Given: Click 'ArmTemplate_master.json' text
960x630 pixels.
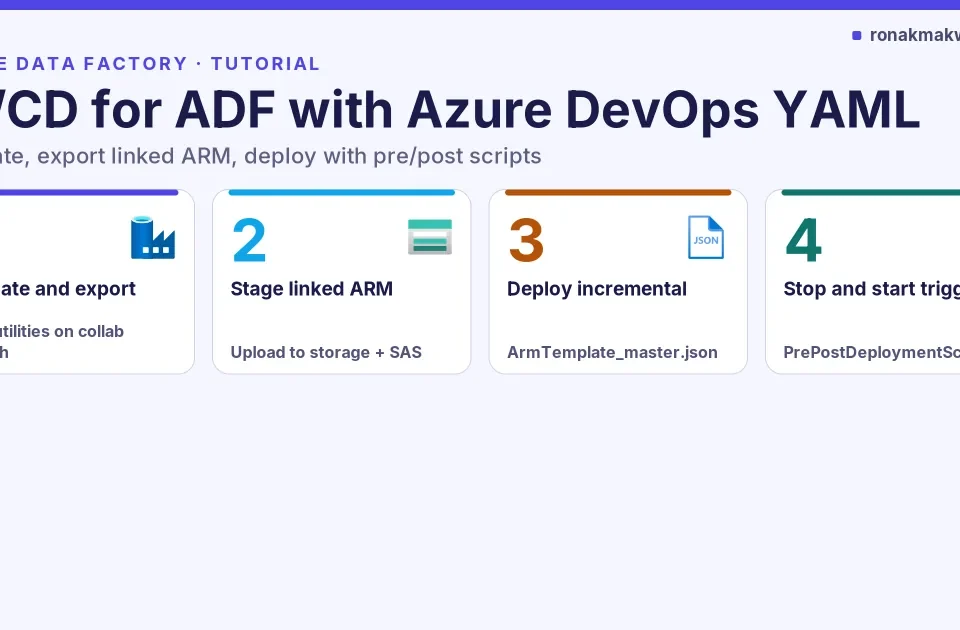Looking at the screenshot, I should (612, 352).
